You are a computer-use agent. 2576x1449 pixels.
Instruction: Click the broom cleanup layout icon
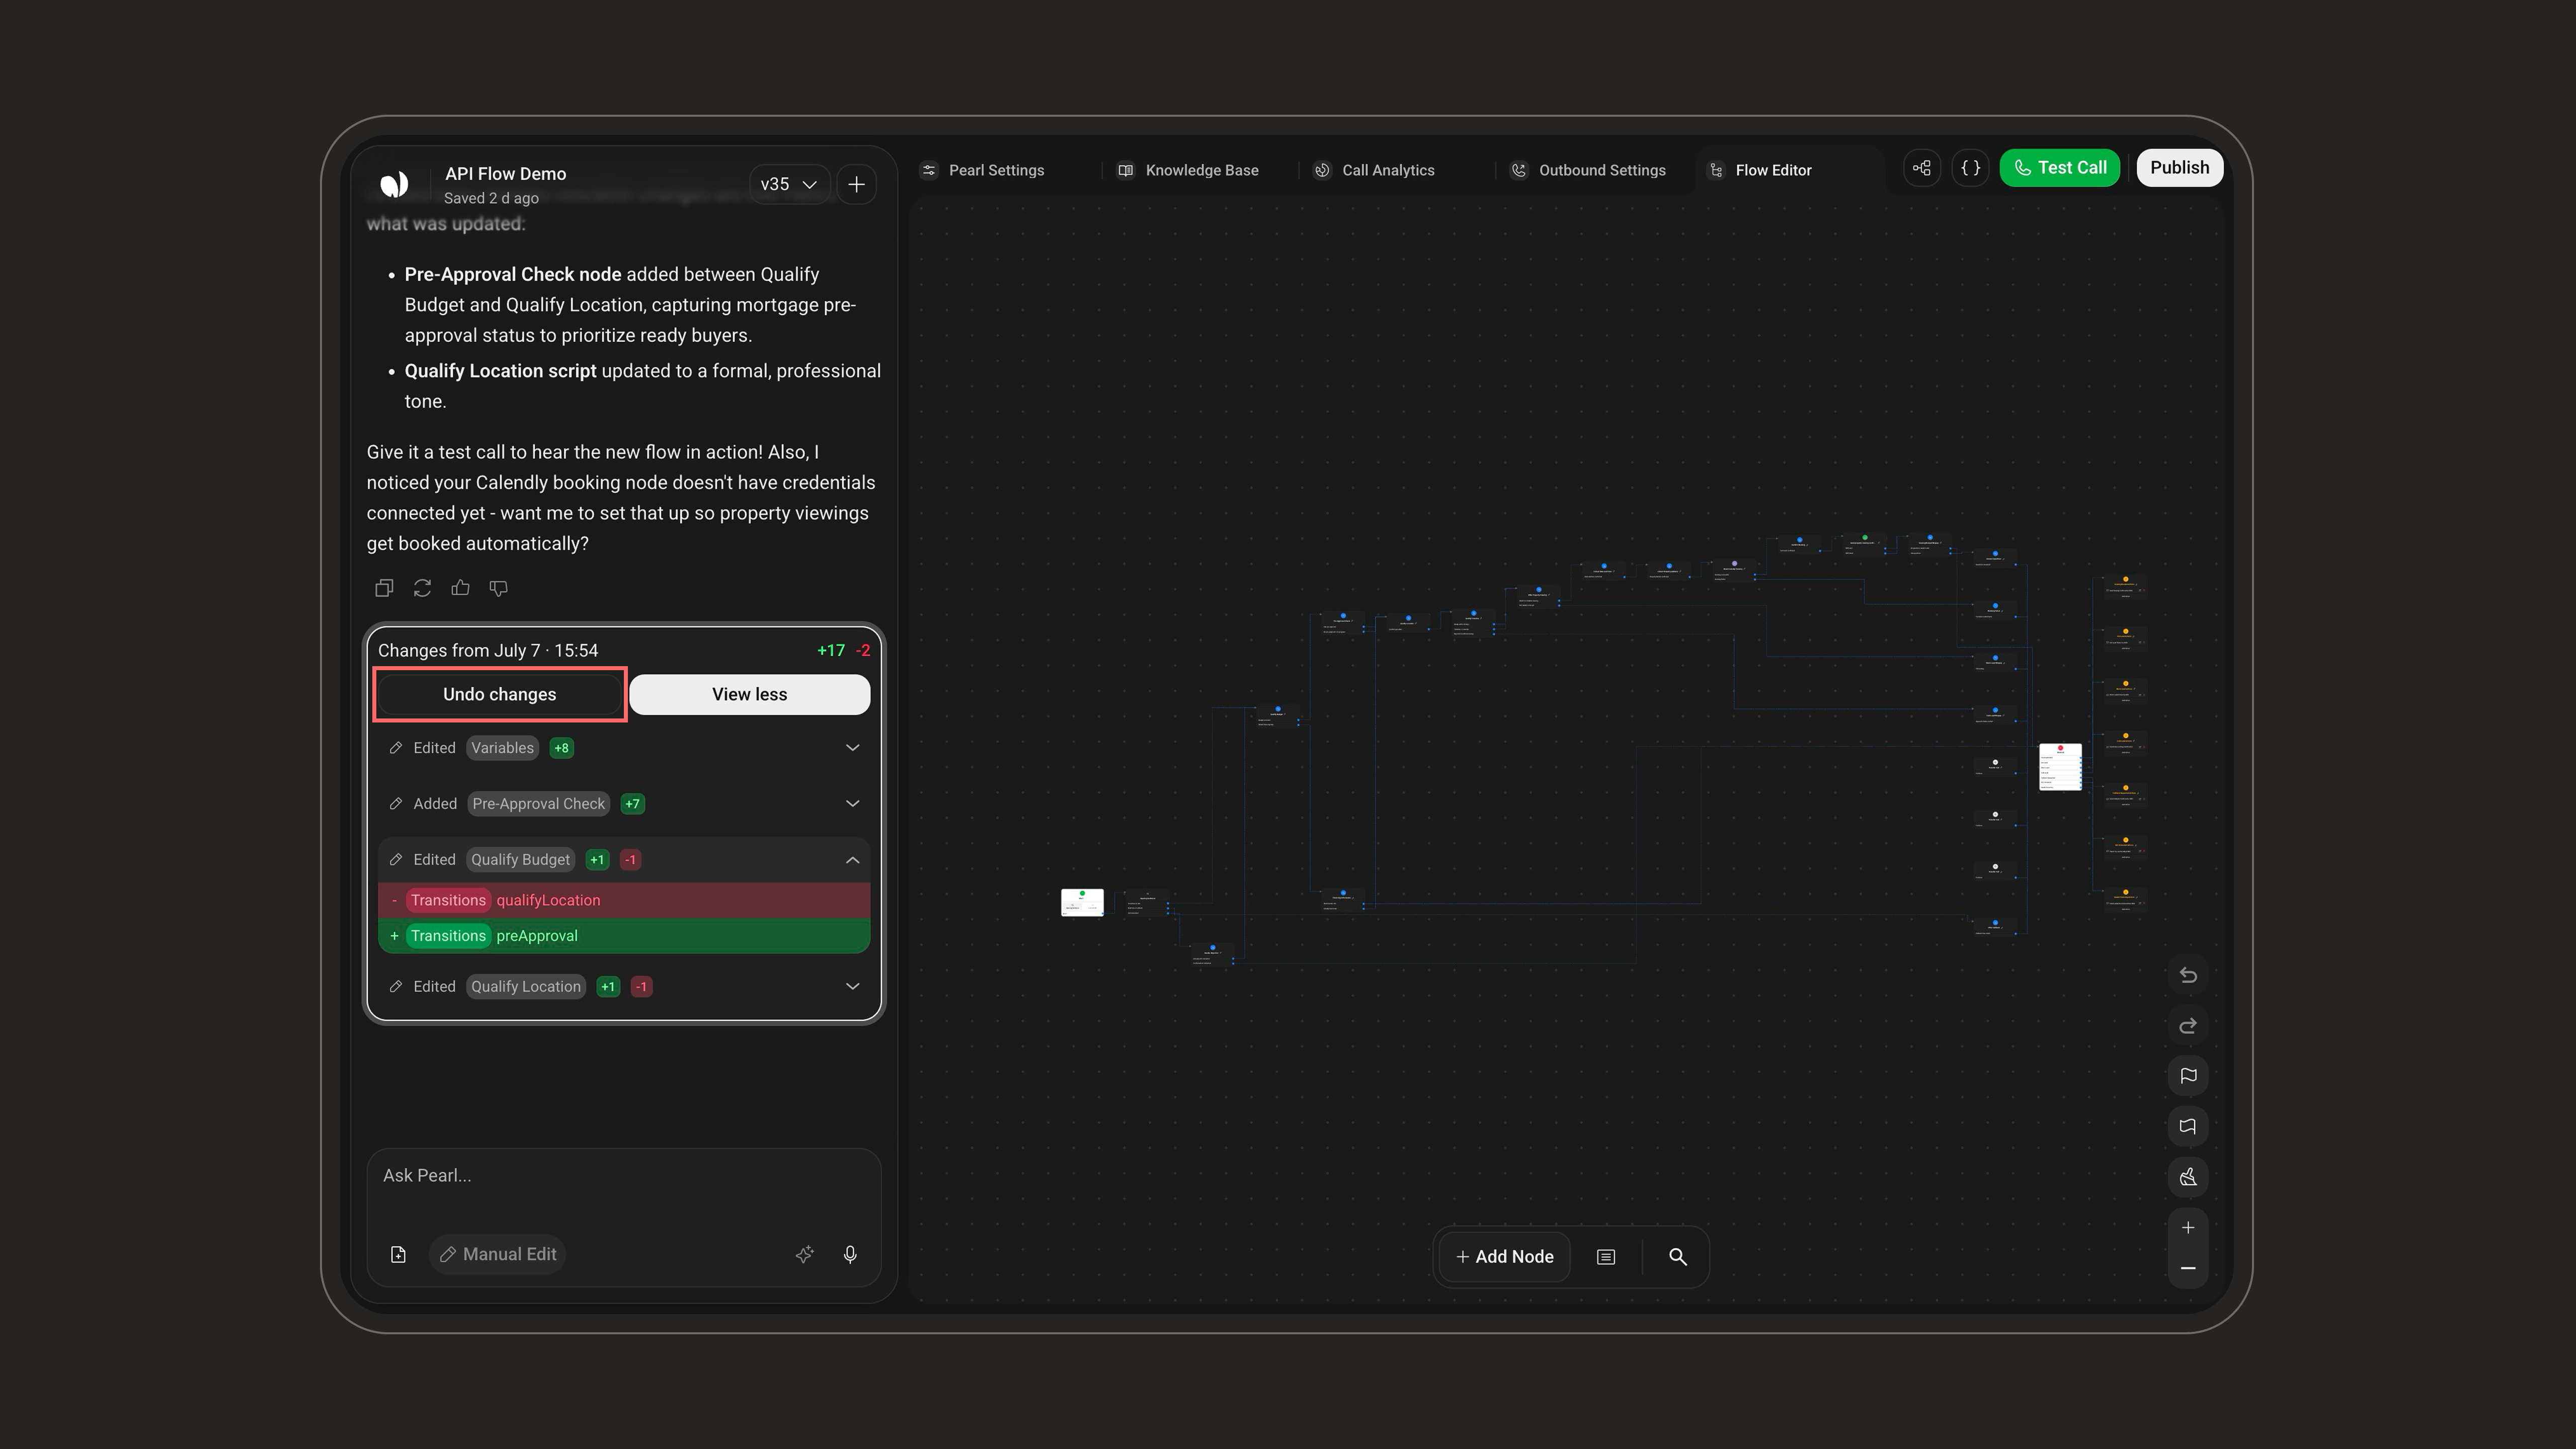[x=2188, y=1177]
